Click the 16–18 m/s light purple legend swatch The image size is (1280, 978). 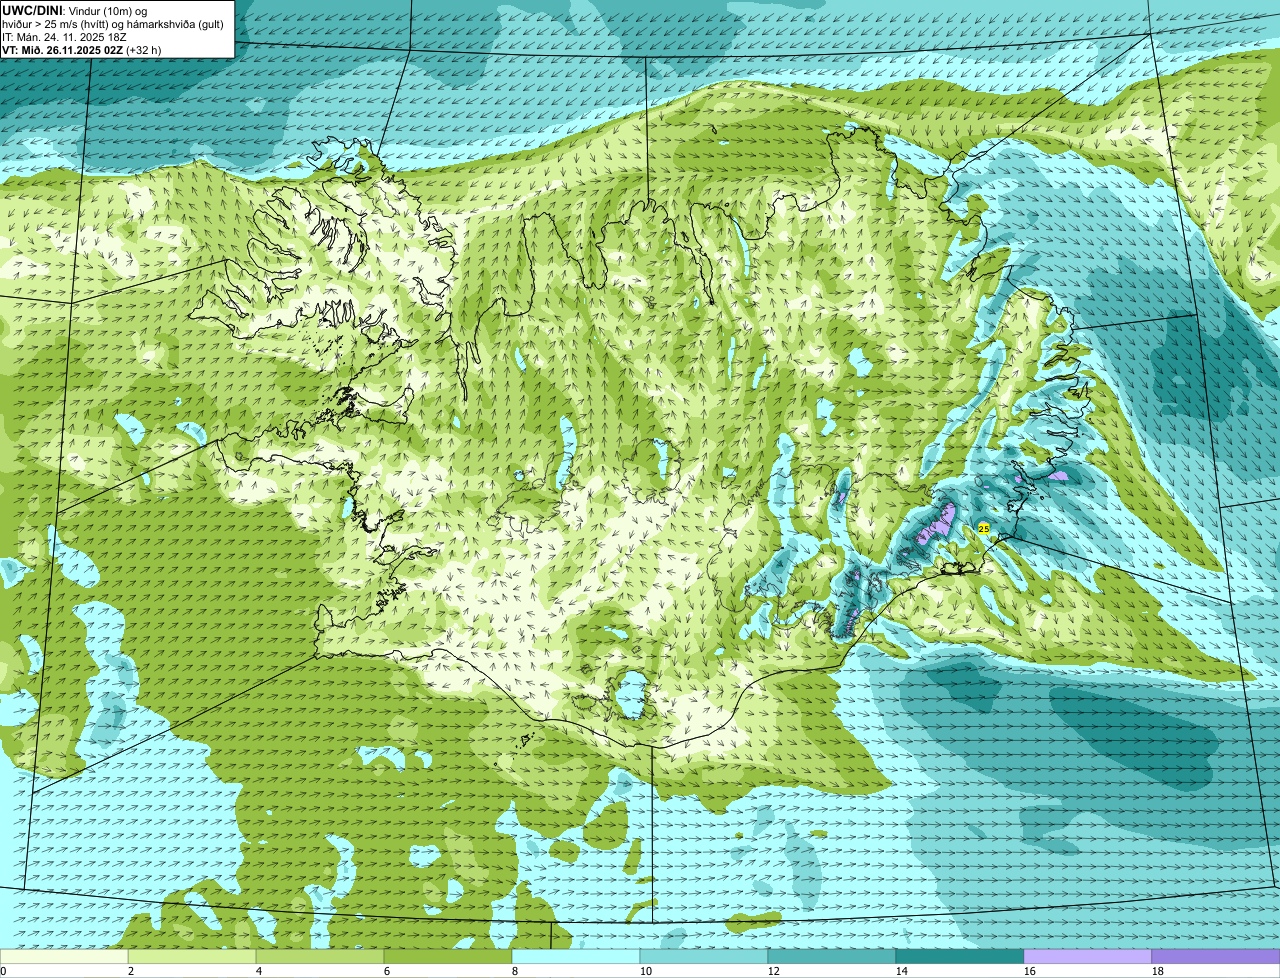[1088, 957]
